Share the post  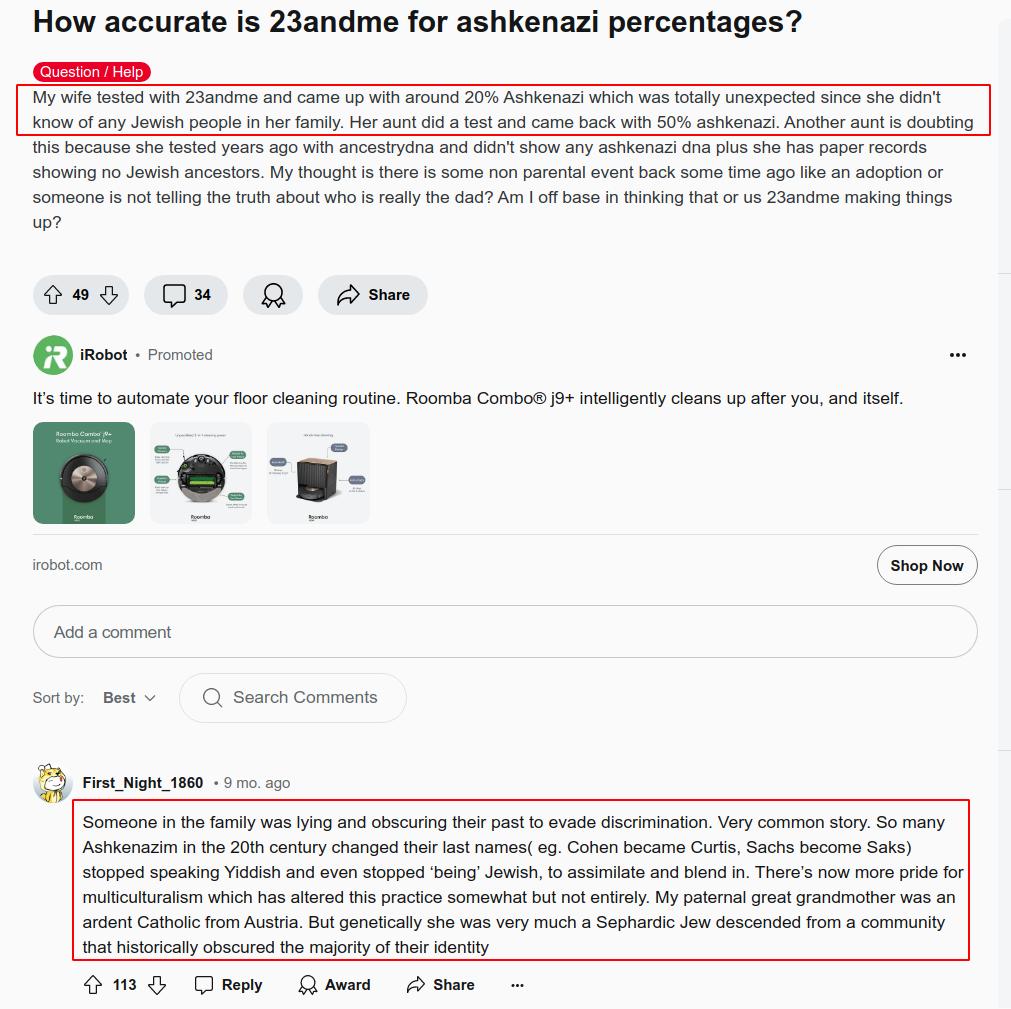[x=373, y=295]
